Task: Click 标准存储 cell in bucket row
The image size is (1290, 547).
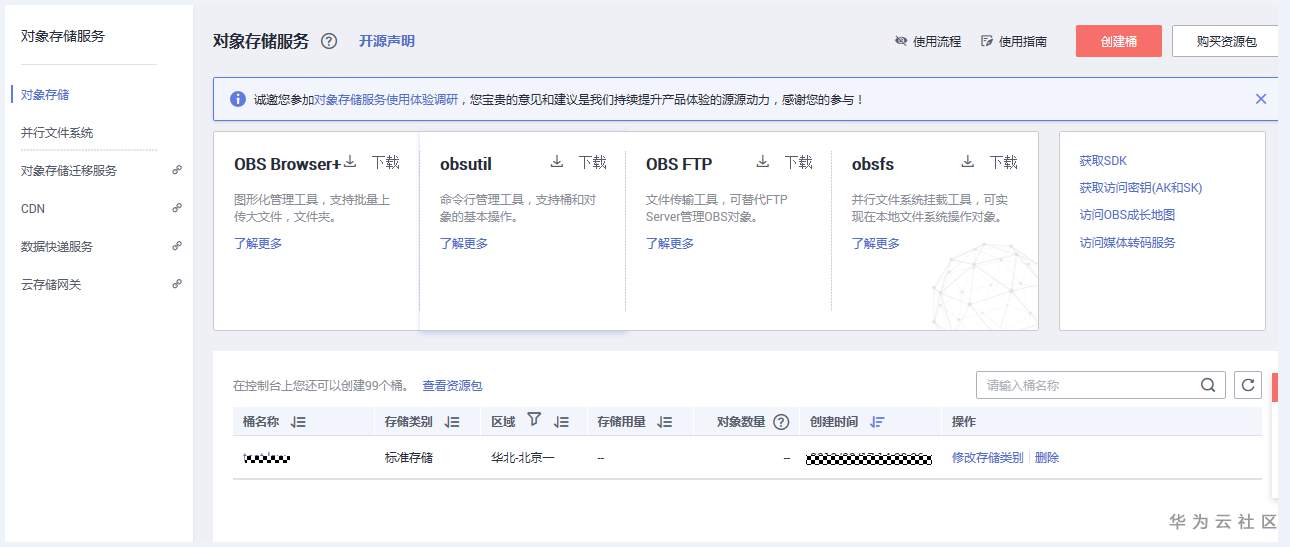Action: point(409,458)
